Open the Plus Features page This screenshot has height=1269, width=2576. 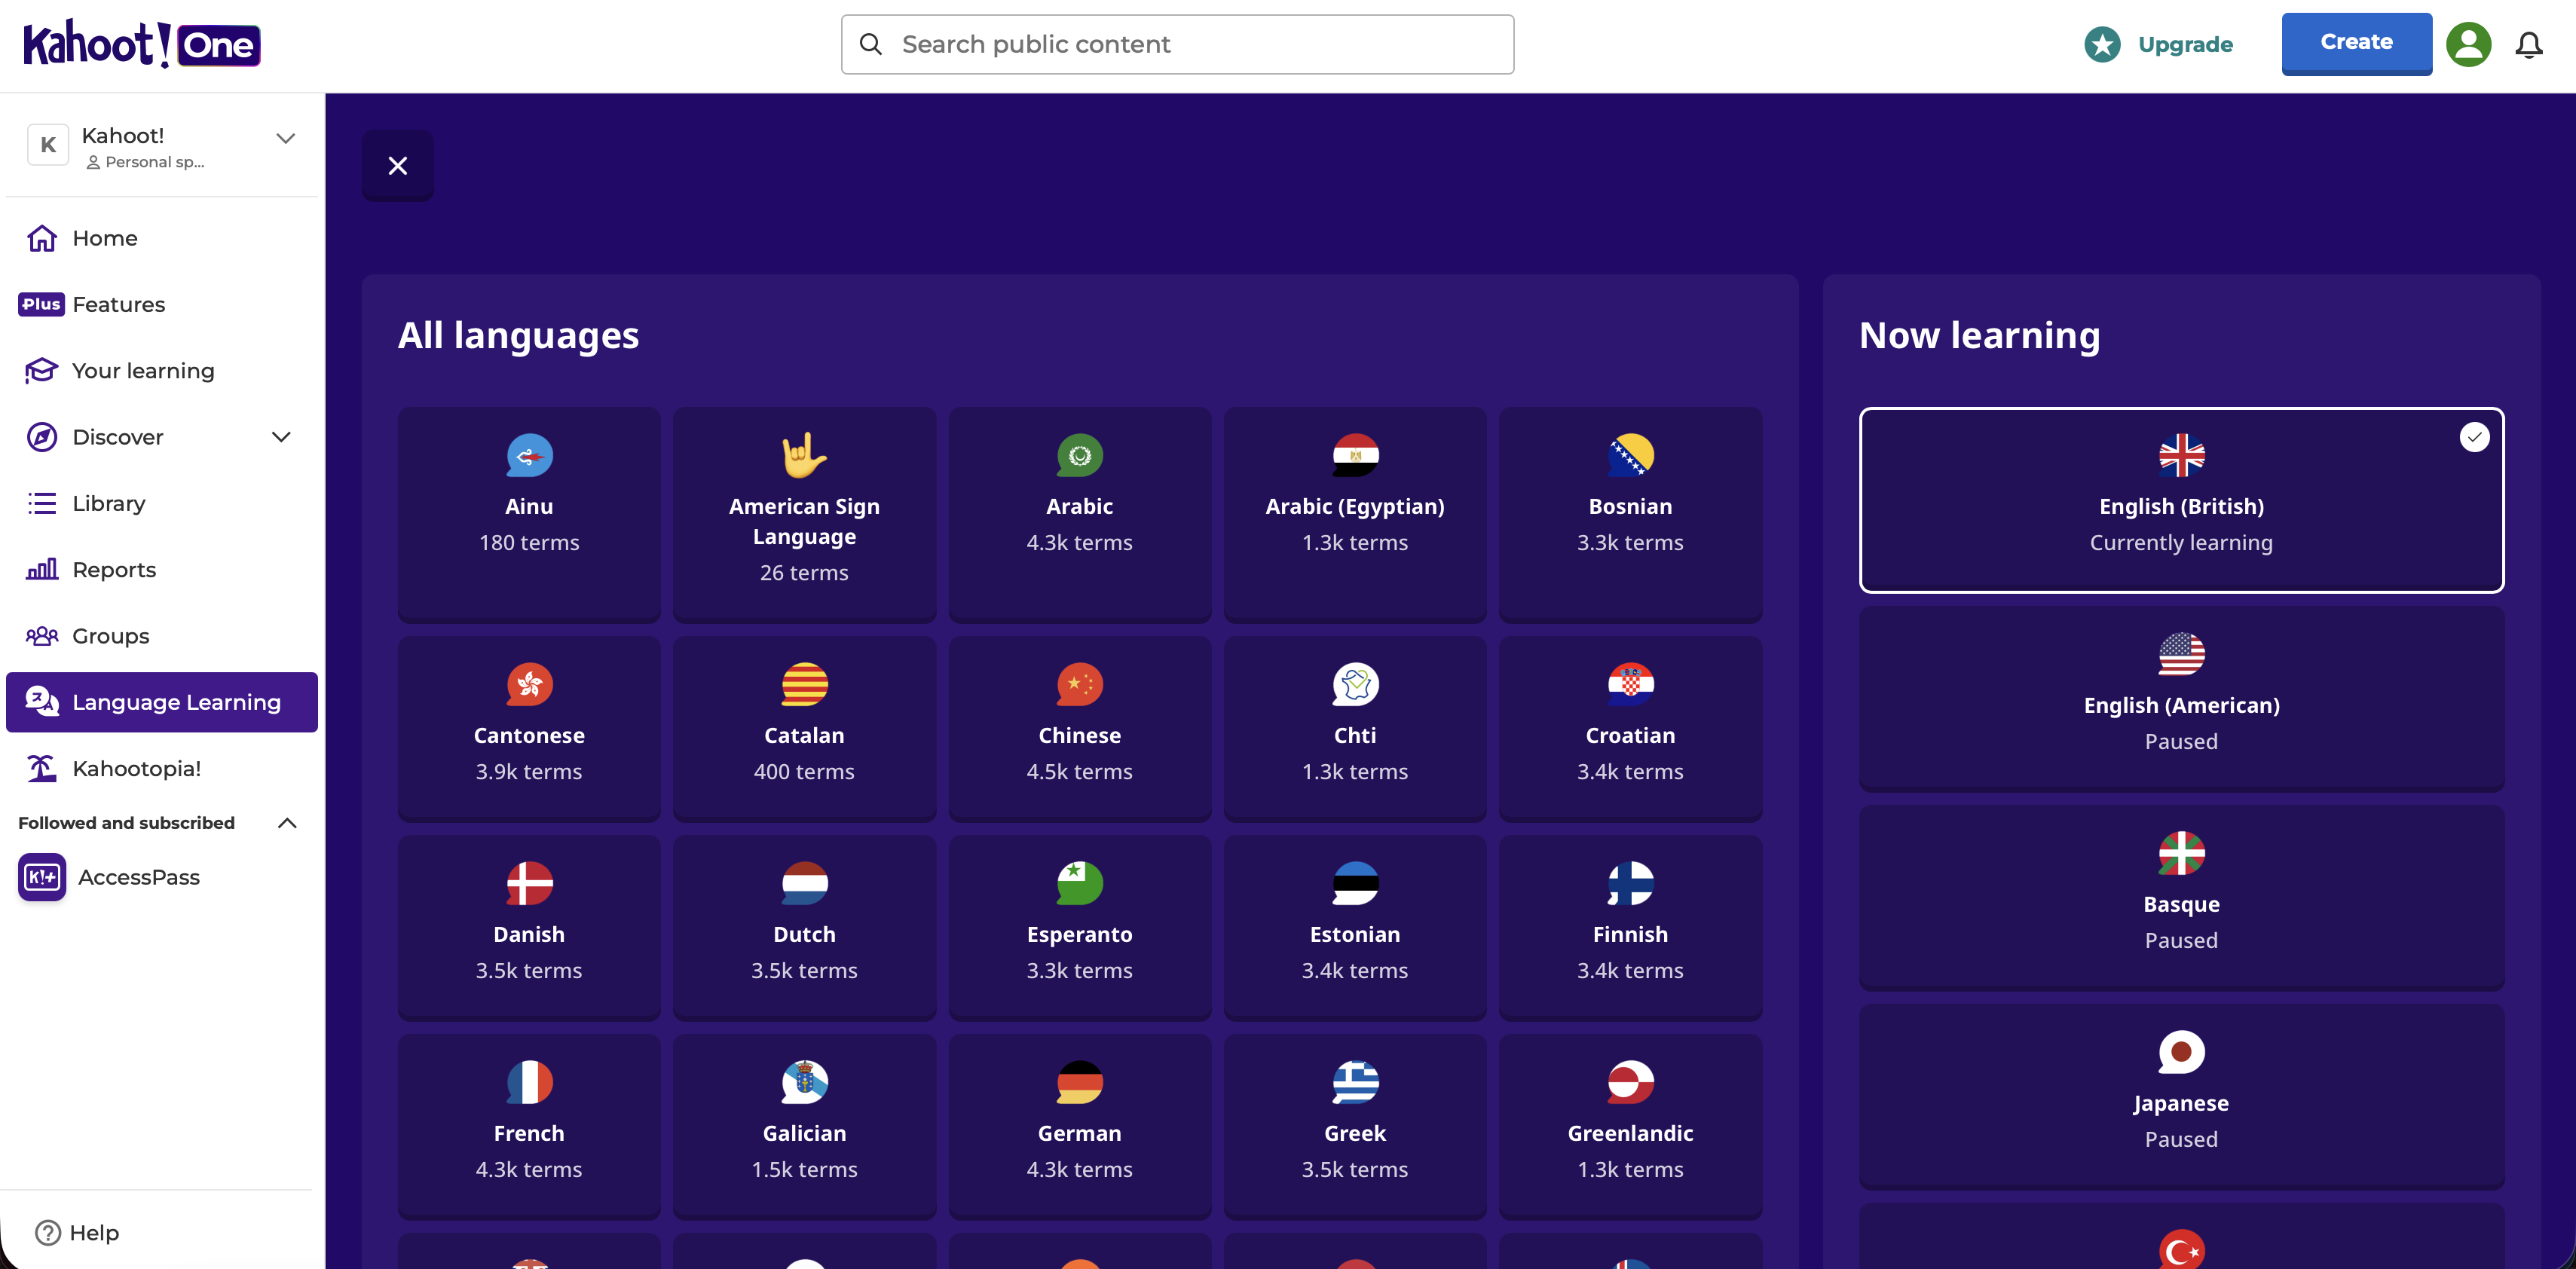[162, 304]
